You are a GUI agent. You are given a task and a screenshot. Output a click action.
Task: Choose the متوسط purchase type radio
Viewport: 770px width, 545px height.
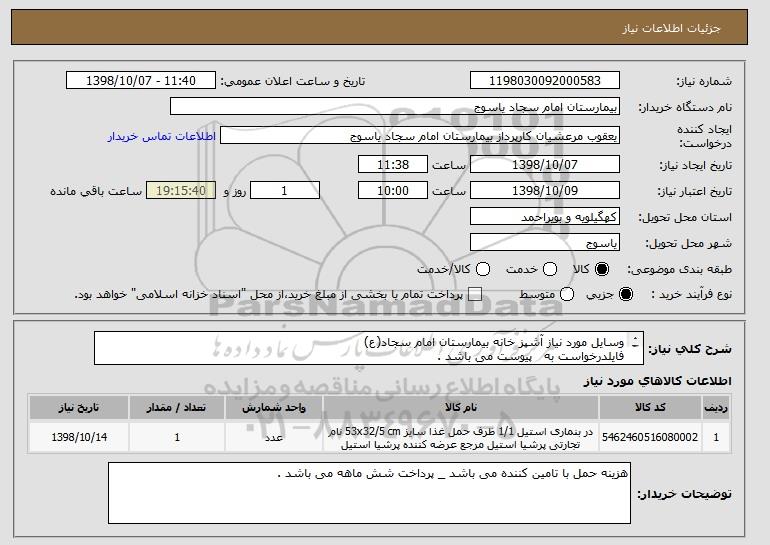point(567,294)
